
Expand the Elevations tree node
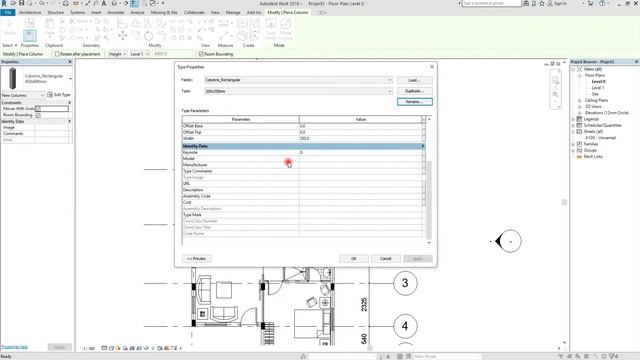tap(579, 113)
